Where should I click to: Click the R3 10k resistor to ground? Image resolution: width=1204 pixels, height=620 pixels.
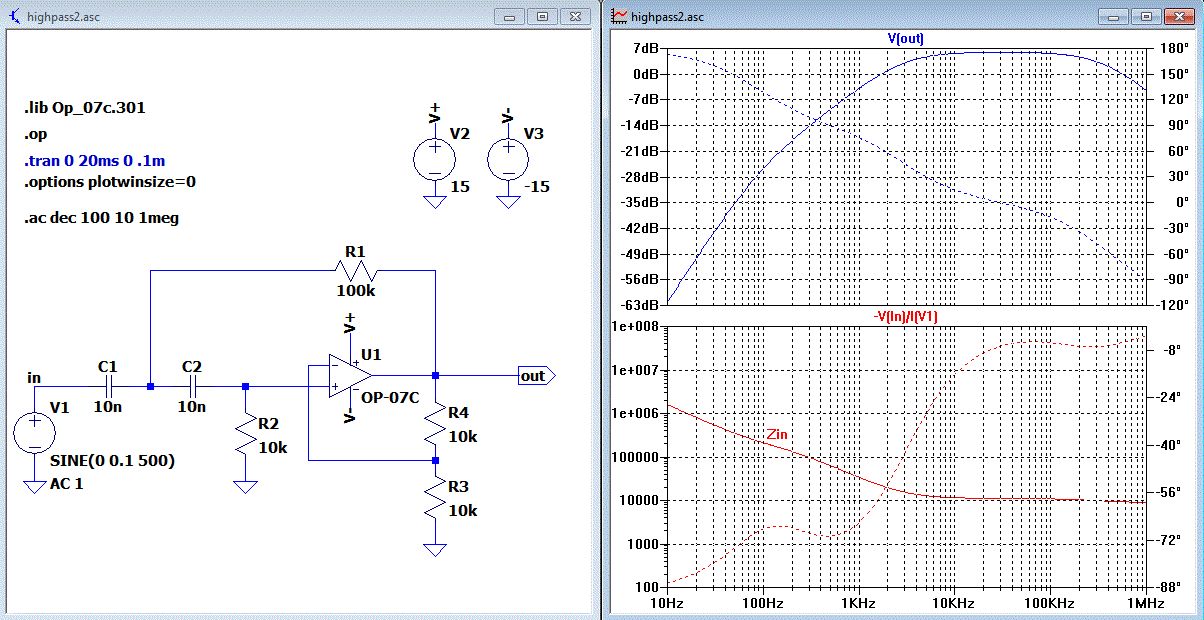coord(434,499)
